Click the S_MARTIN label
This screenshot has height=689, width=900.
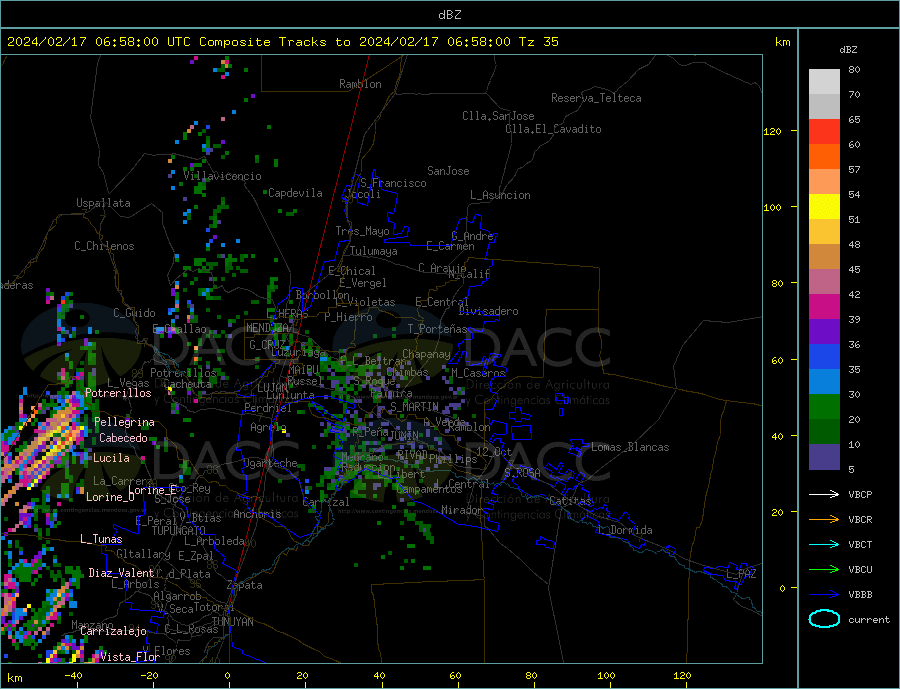[414, 407]
